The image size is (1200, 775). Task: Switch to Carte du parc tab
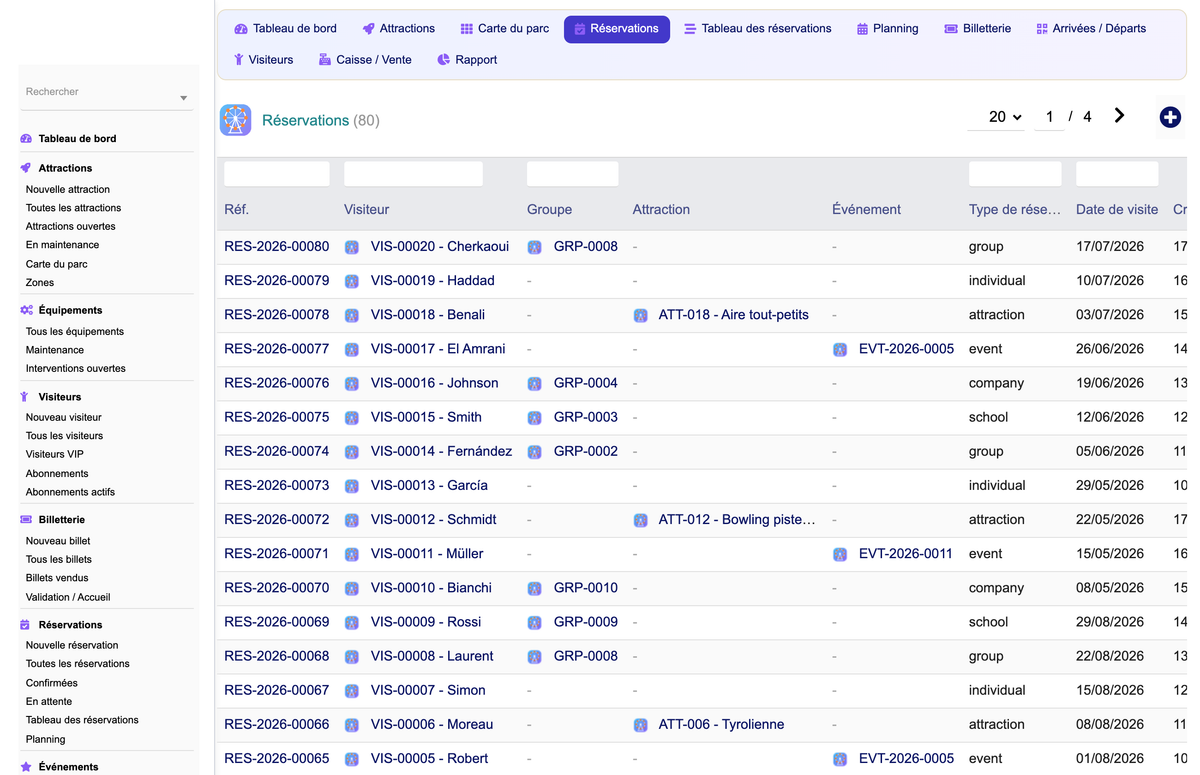coord(504,29)
